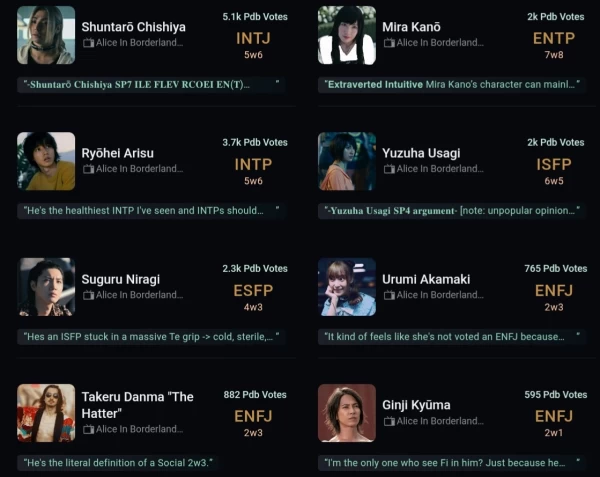Open Urumi Akamaki's "It kind of feels" comment
Viewport: 600px width, 477px height.
click(x=444, y=337)
